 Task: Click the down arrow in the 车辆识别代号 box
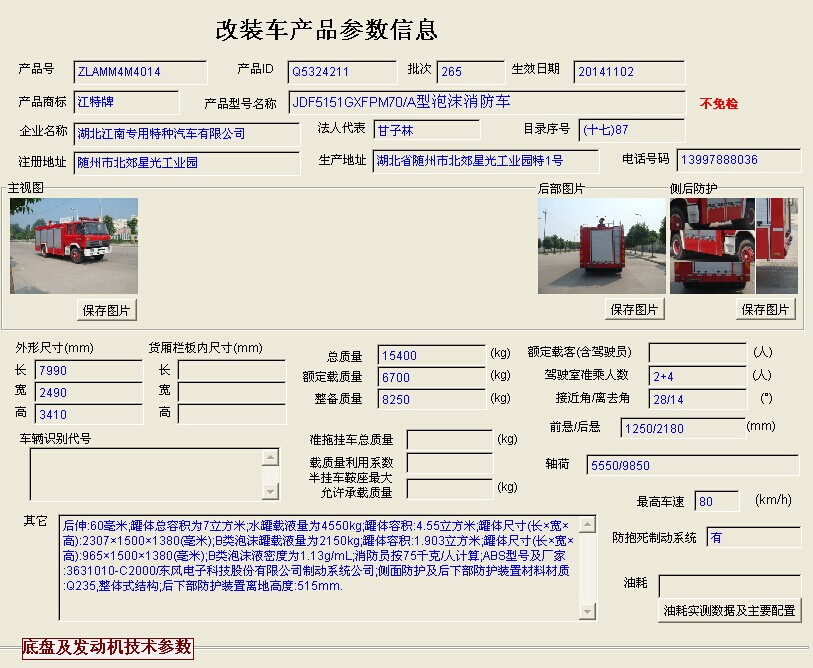point(270,491)
